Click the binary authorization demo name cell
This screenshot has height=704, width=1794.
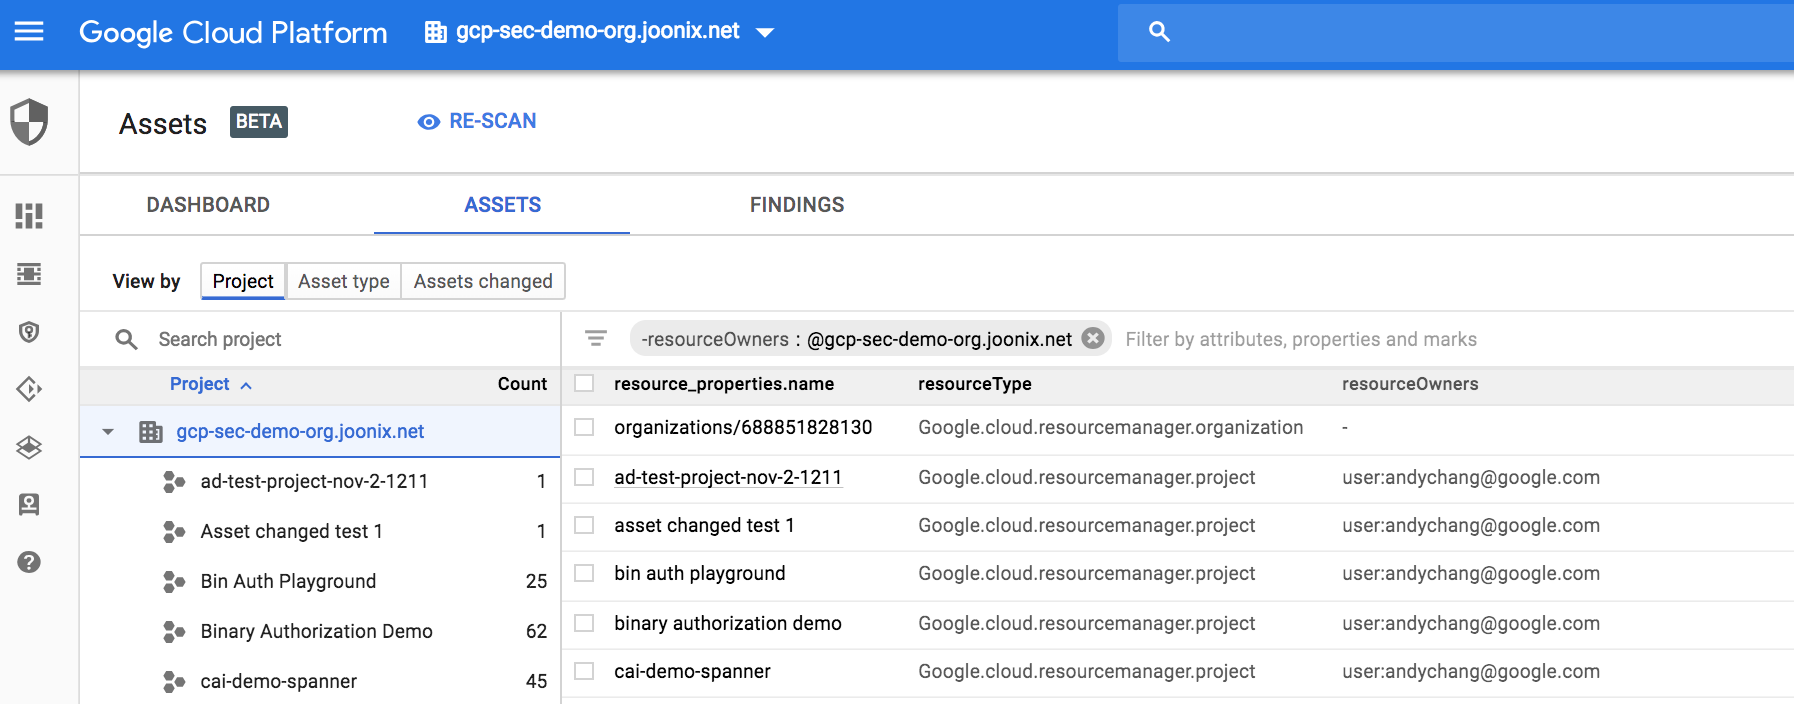(x=728, y=624)
